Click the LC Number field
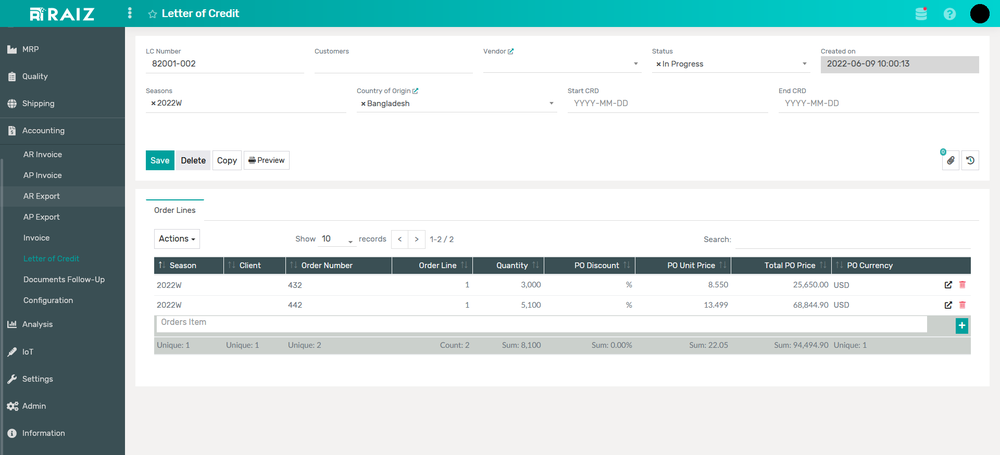Screen dimensions: 1000x455 (224, 64)
